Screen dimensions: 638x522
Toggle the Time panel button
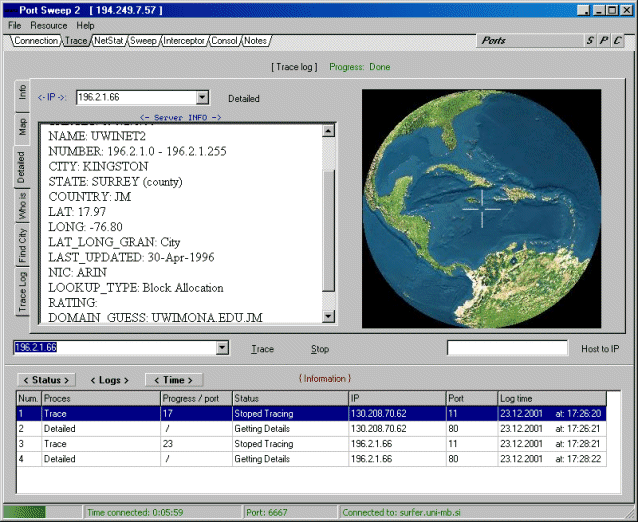[173, 380]
